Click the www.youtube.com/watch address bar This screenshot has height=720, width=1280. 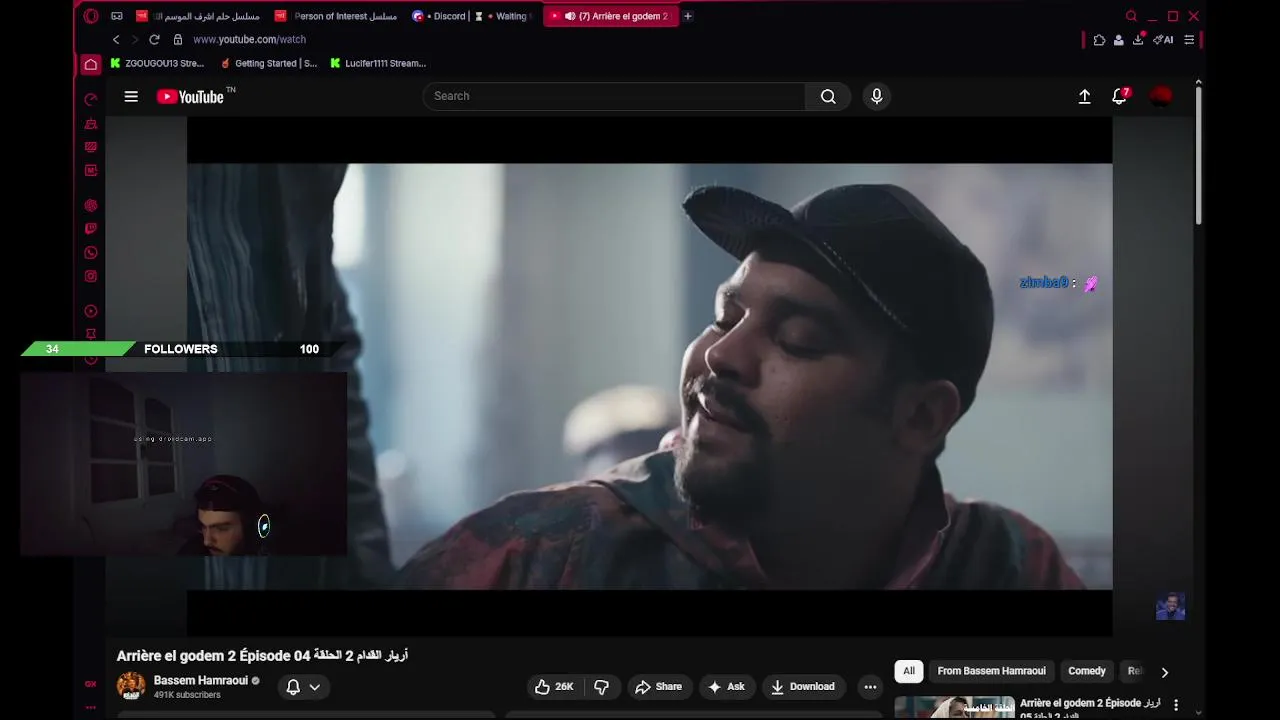point(249,39)
